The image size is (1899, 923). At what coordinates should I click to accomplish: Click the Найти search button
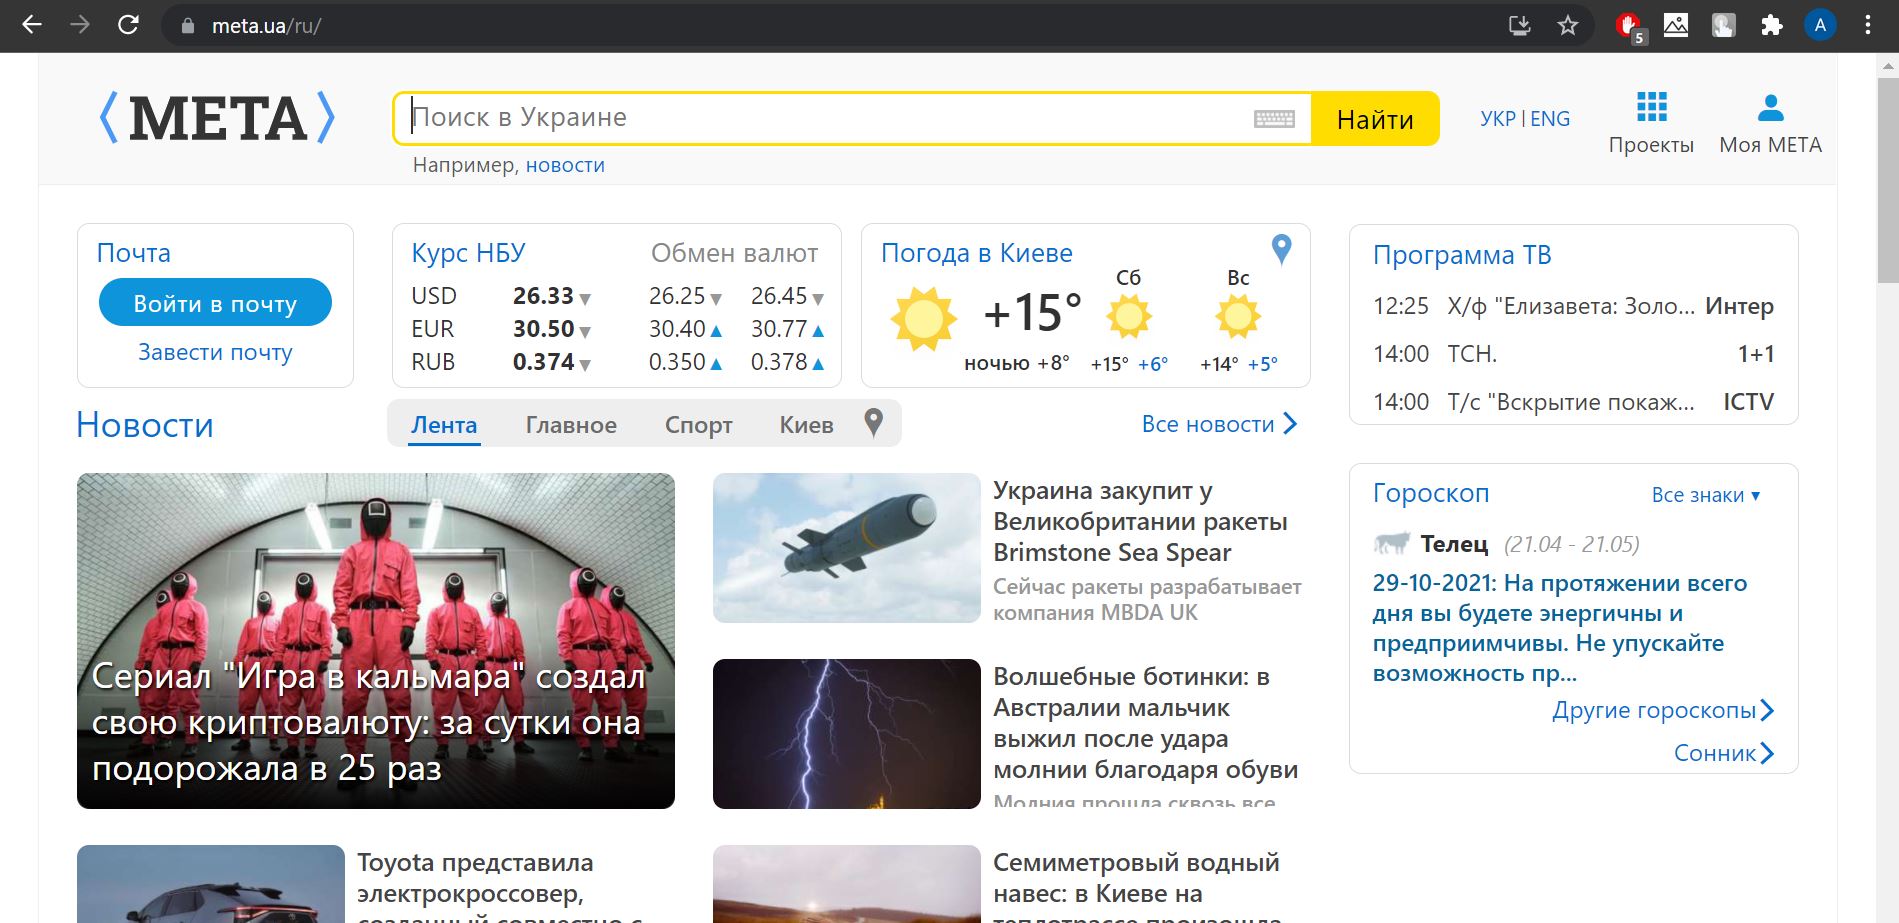(x=1375, y=119)
